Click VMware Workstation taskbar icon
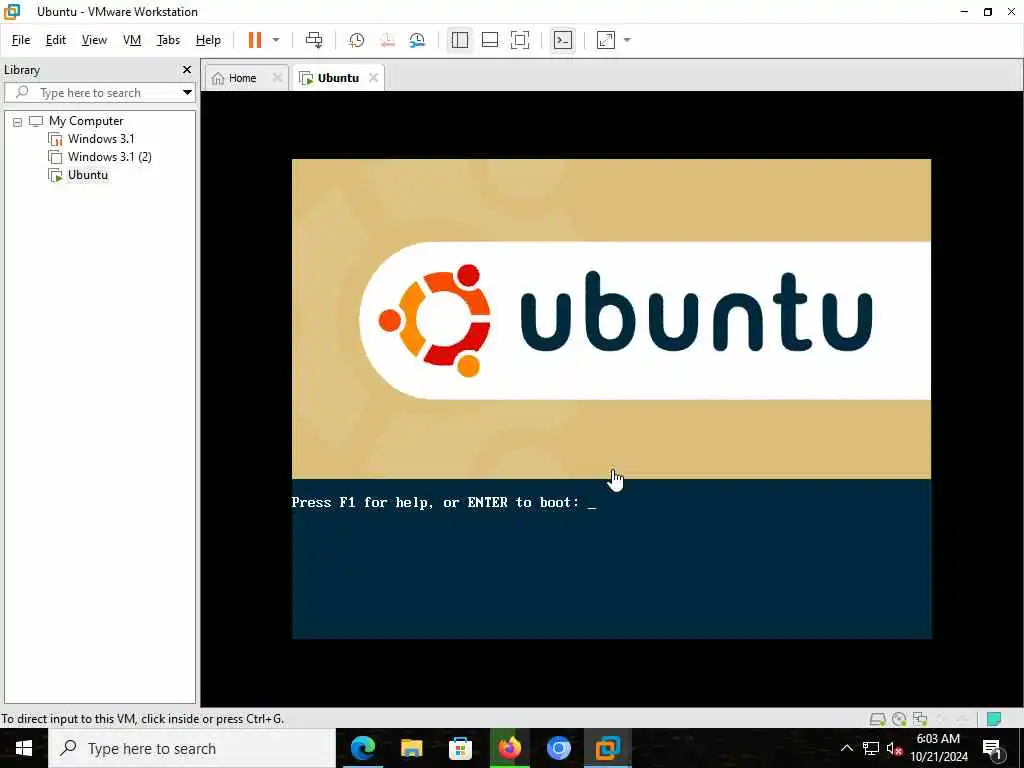The width and height of the screenshot is (1024, 768). pos(607,748)
